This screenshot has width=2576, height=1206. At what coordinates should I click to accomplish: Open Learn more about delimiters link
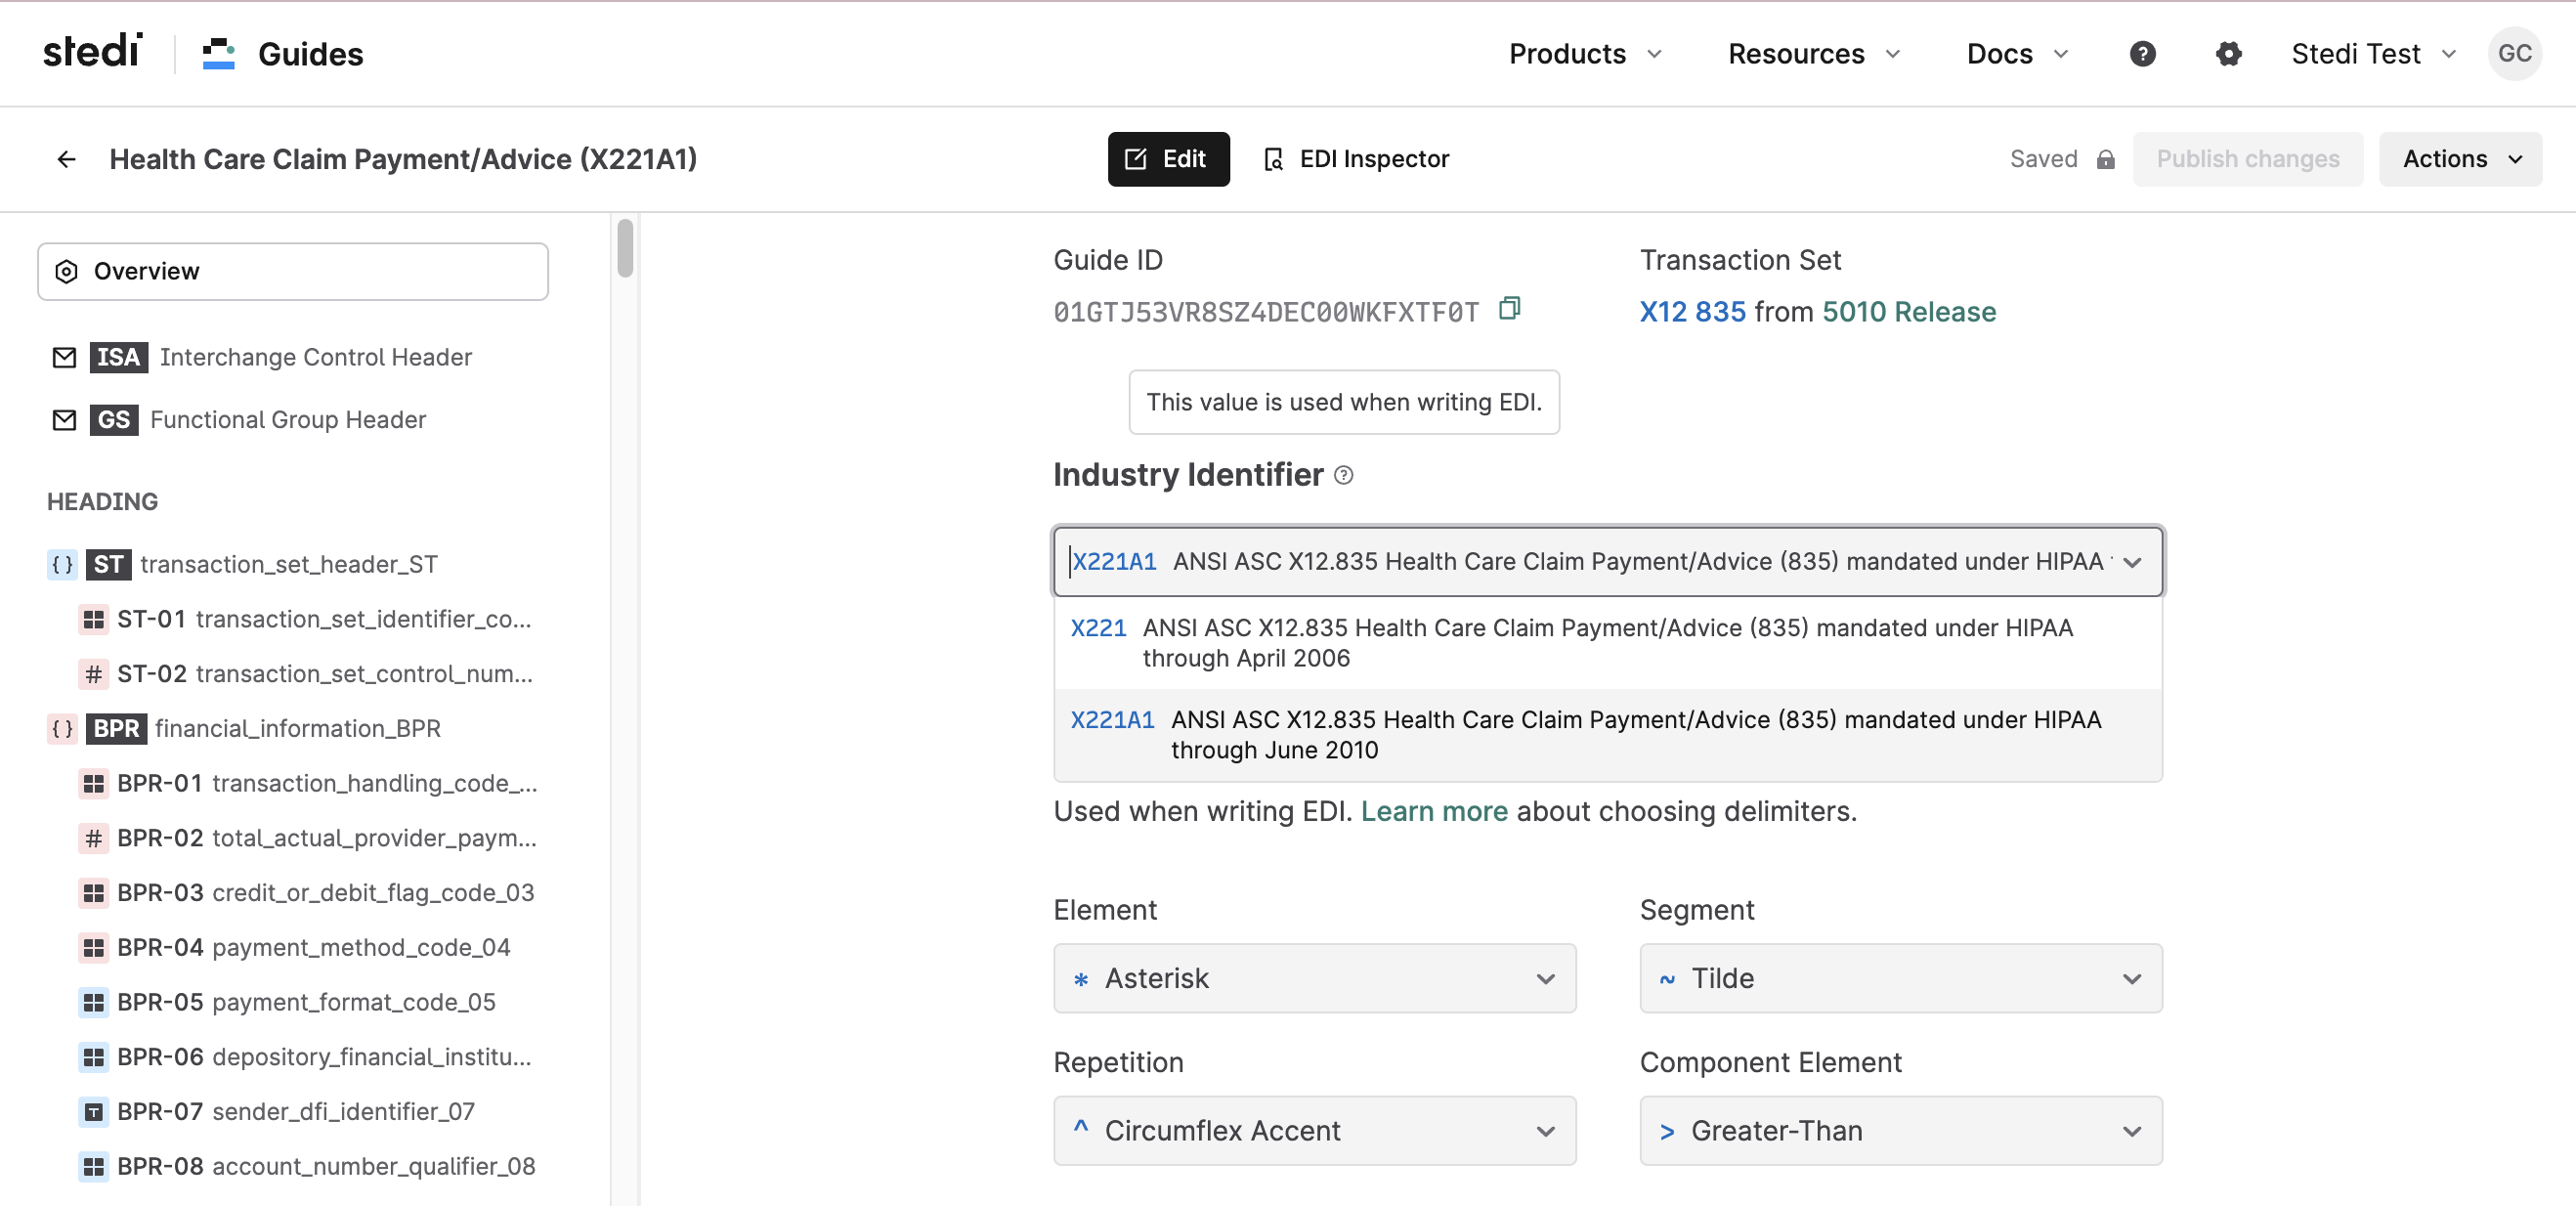click(1434, 812)
